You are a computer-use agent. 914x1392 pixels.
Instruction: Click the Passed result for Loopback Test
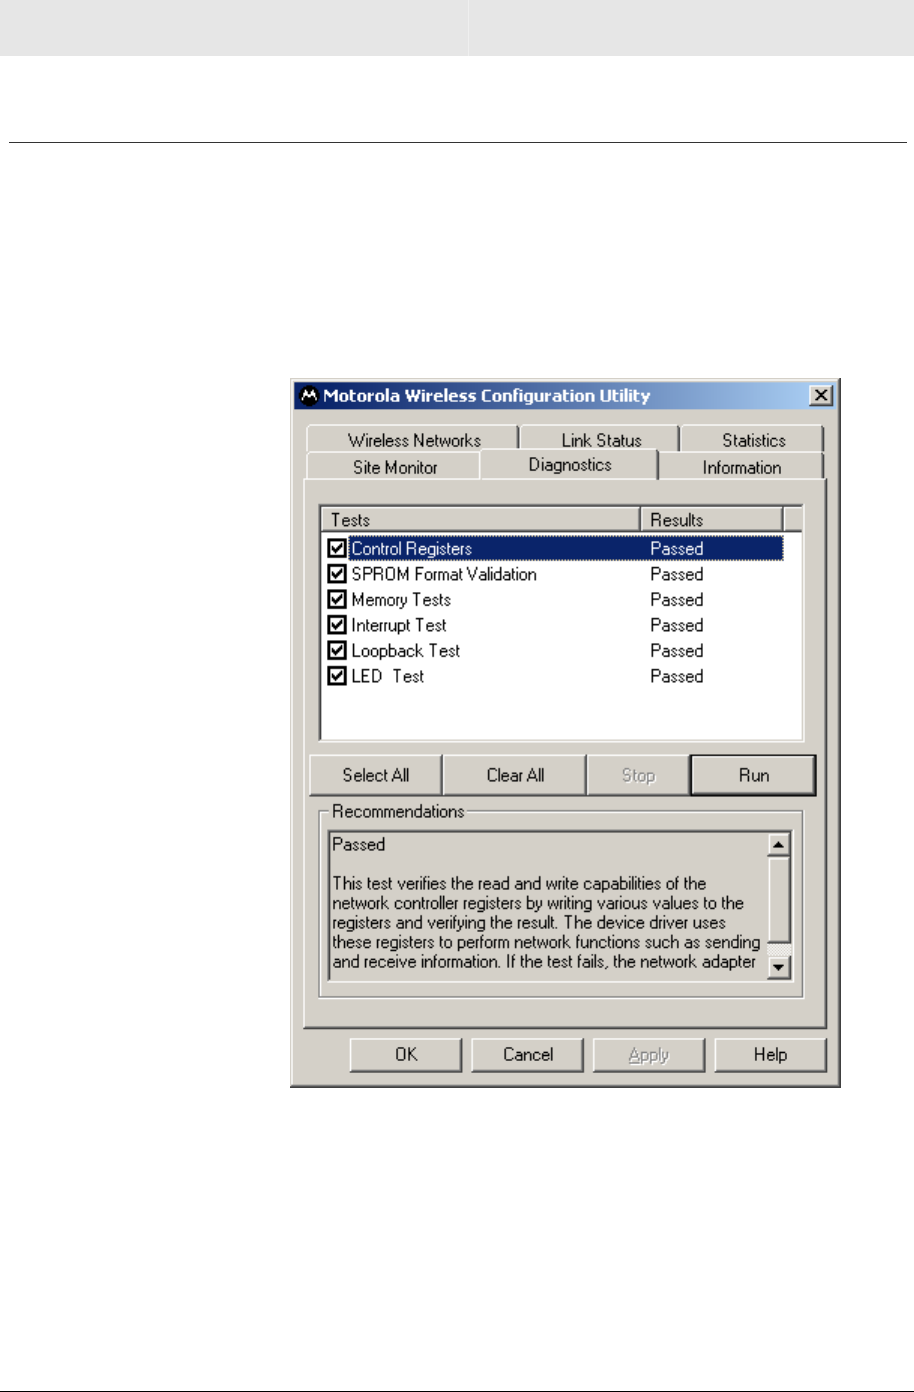pos(677,651)
